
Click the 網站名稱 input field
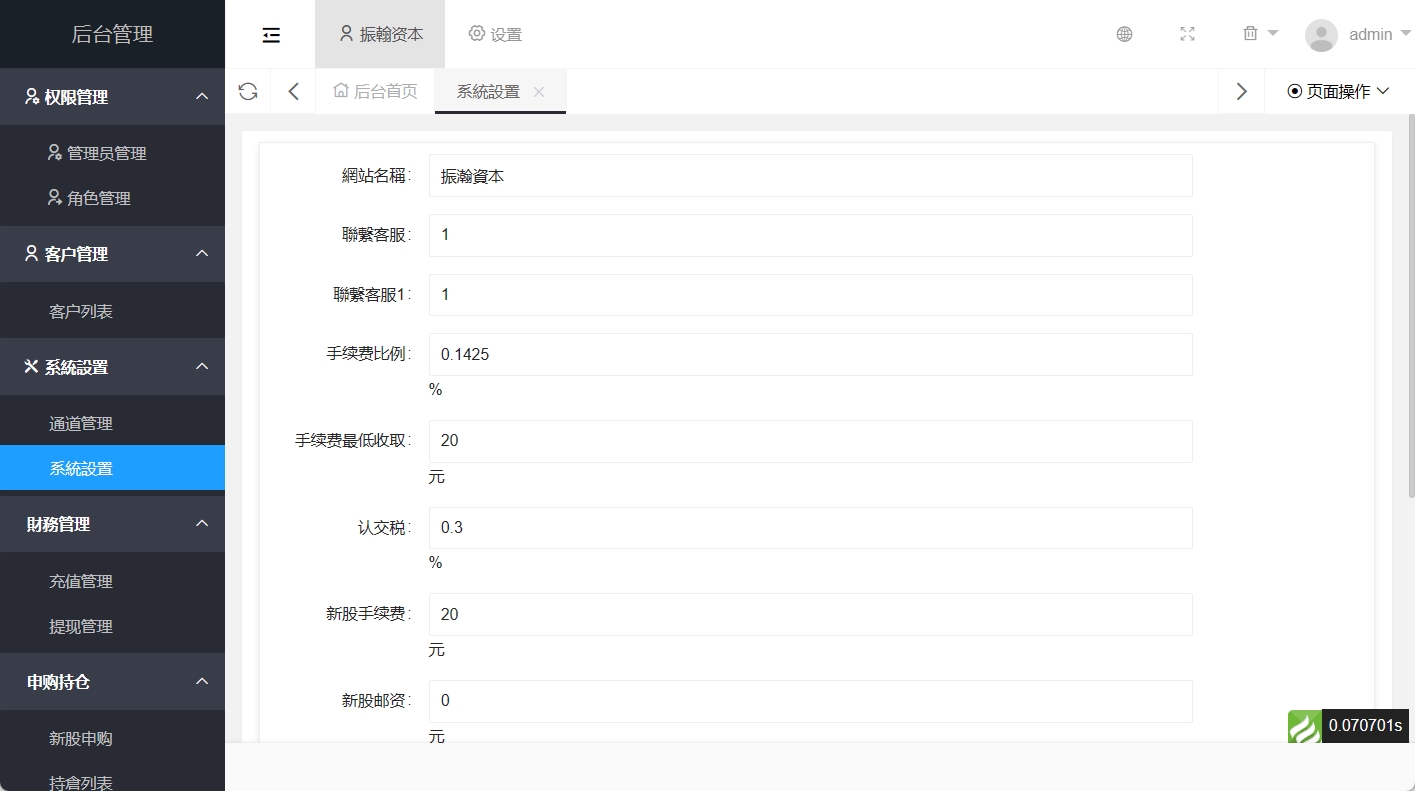pyautogui.click(x=810, y=176)
